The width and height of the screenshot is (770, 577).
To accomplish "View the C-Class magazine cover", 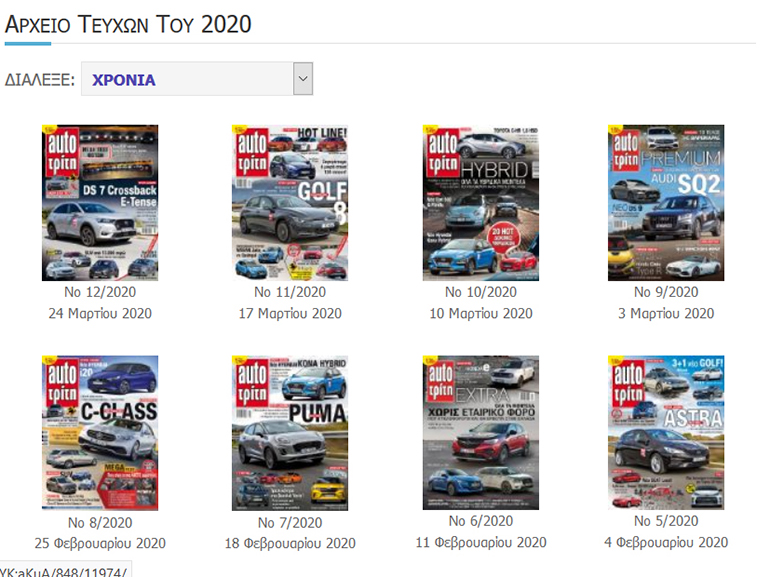I will [x=100, y=432].
